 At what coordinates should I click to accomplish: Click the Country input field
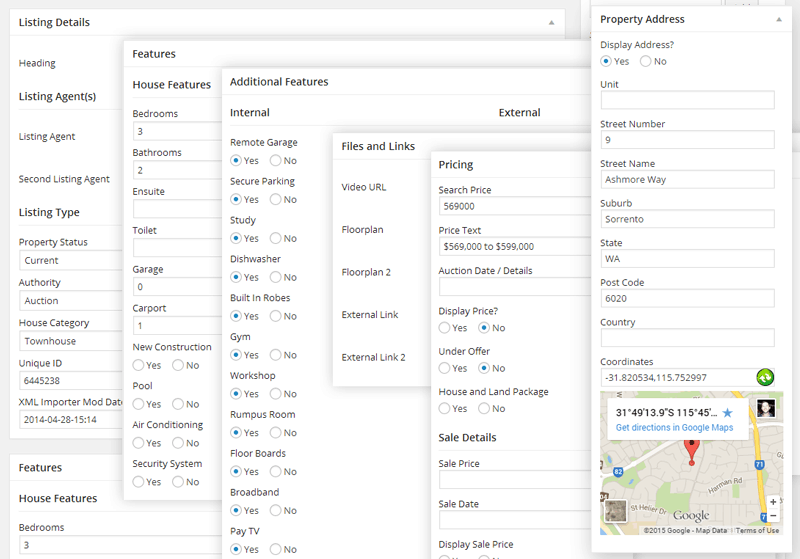tap(687, 338)
